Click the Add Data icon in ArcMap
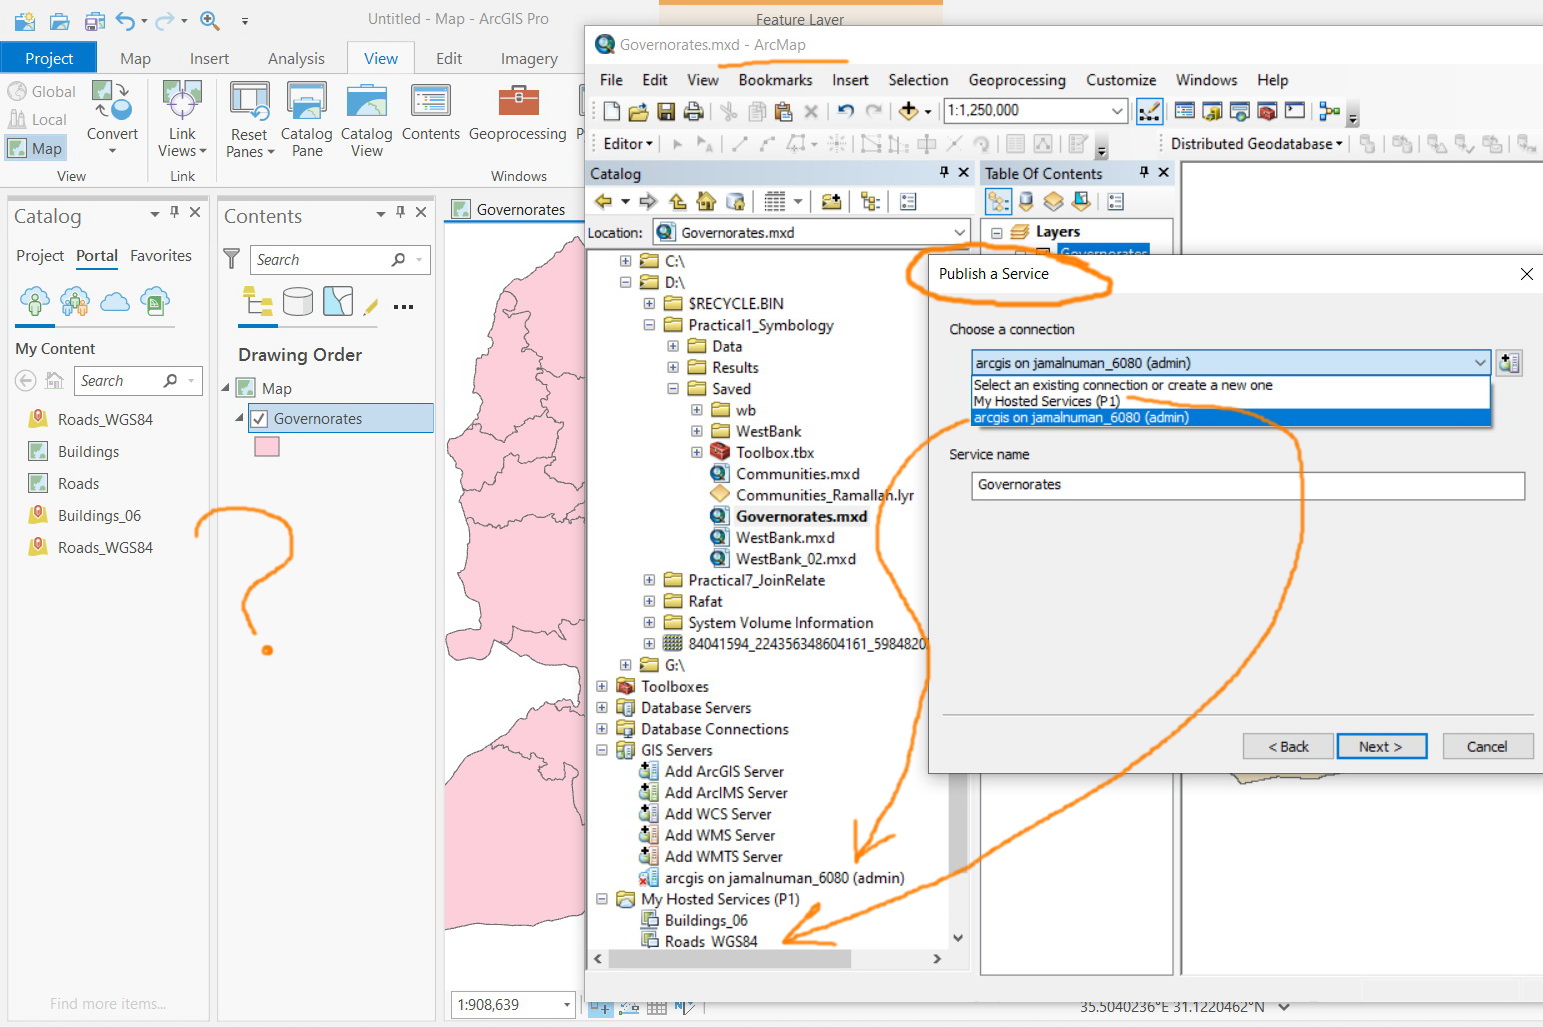Screen dimensions: 1543x1027 pos(908,111)
